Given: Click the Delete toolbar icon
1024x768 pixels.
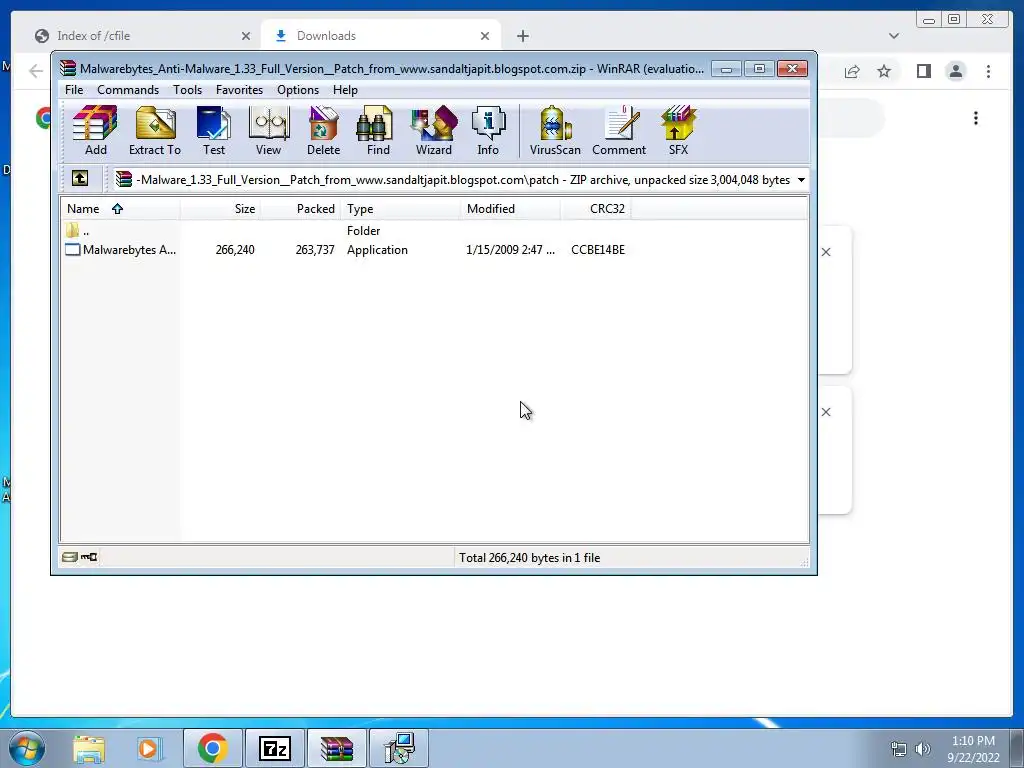Looking at the screenshot, I should (x=323, y=131).
